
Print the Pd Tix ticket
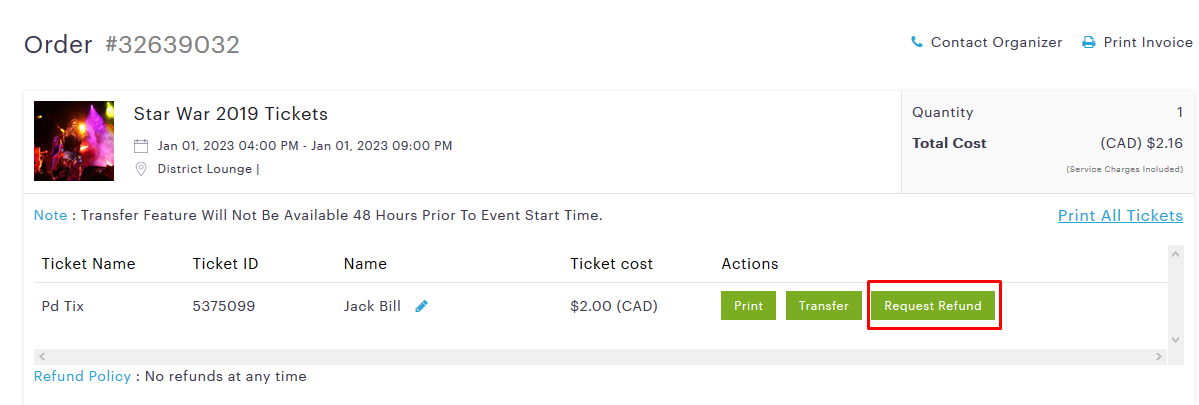(x=748, y=306)
